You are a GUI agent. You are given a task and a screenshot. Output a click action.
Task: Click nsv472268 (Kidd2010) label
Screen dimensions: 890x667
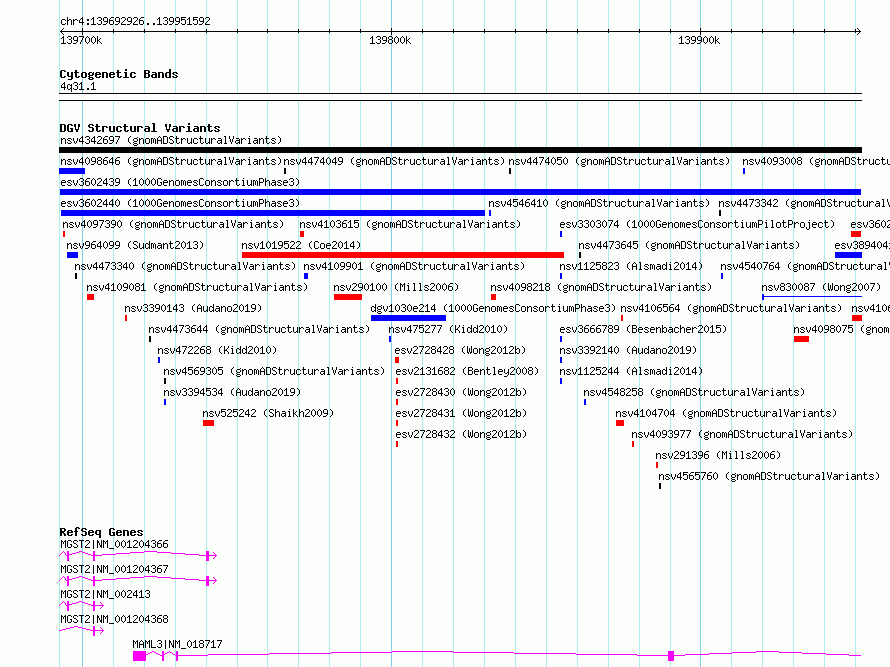coord(217,350)
